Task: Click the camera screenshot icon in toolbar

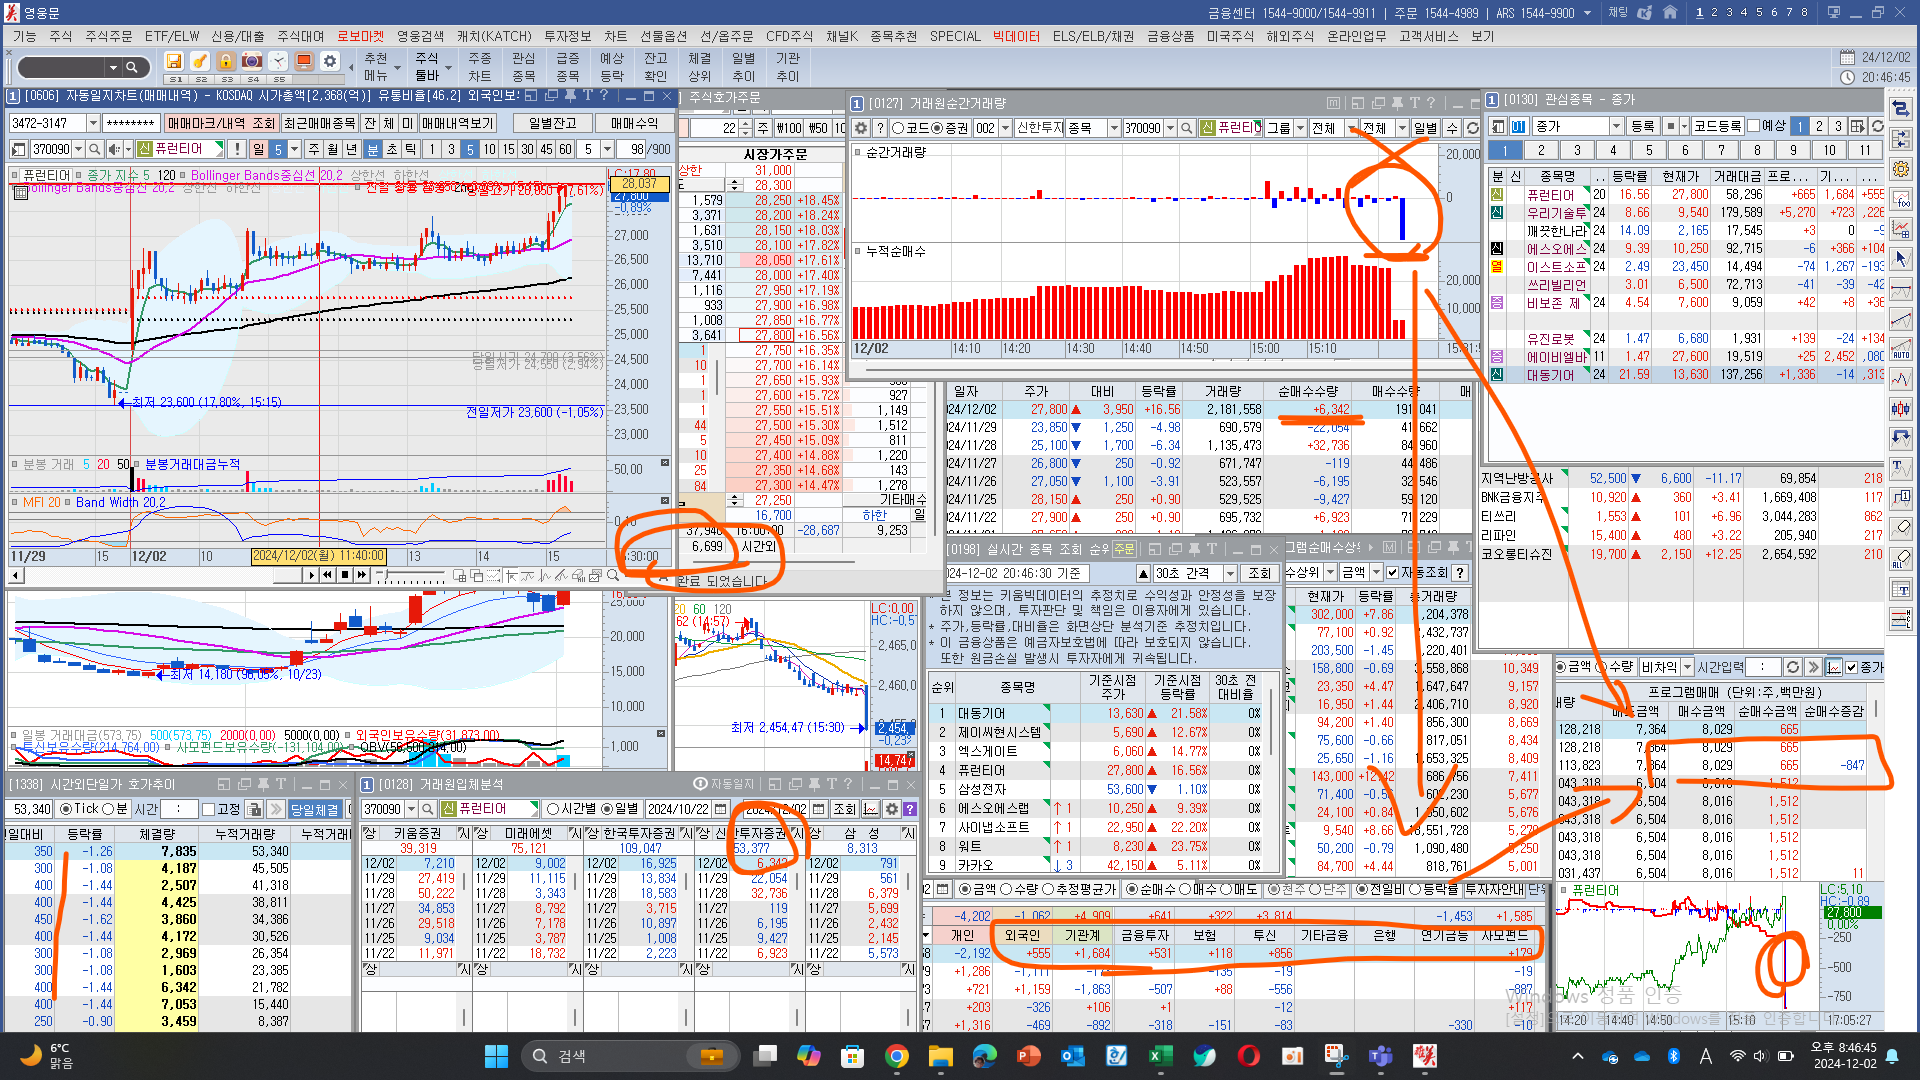Action: (252, 61)
